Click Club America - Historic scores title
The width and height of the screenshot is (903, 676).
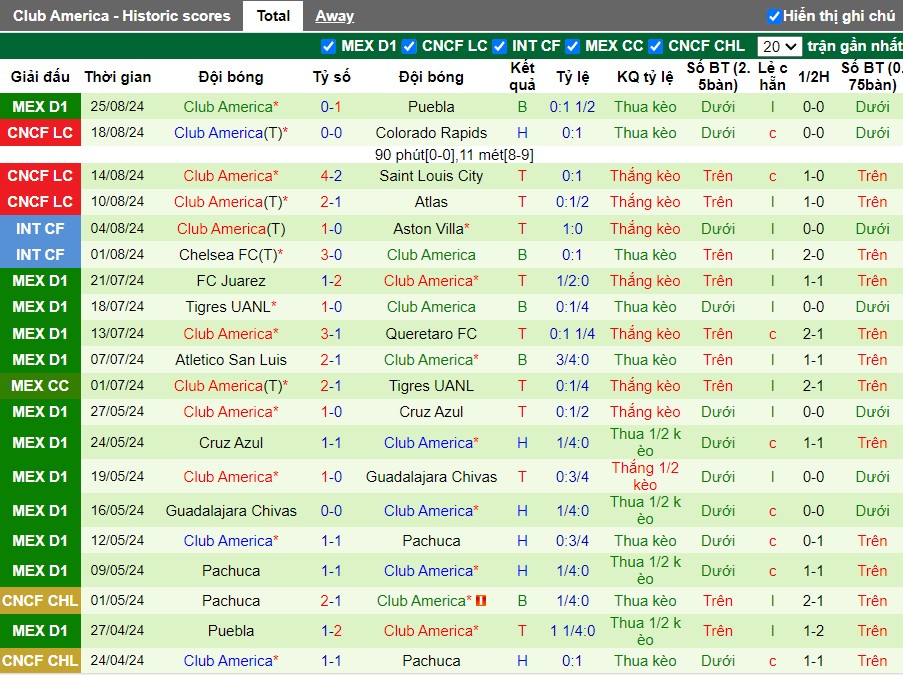coord(122,16)
